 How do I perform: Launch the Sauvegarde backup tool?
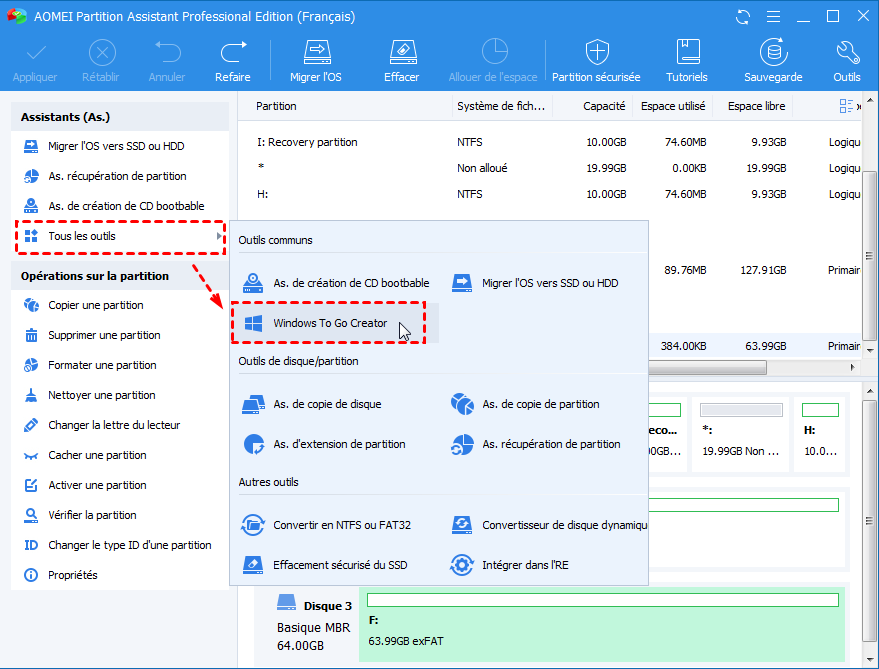pyautogui.click(x=773, y=61)
